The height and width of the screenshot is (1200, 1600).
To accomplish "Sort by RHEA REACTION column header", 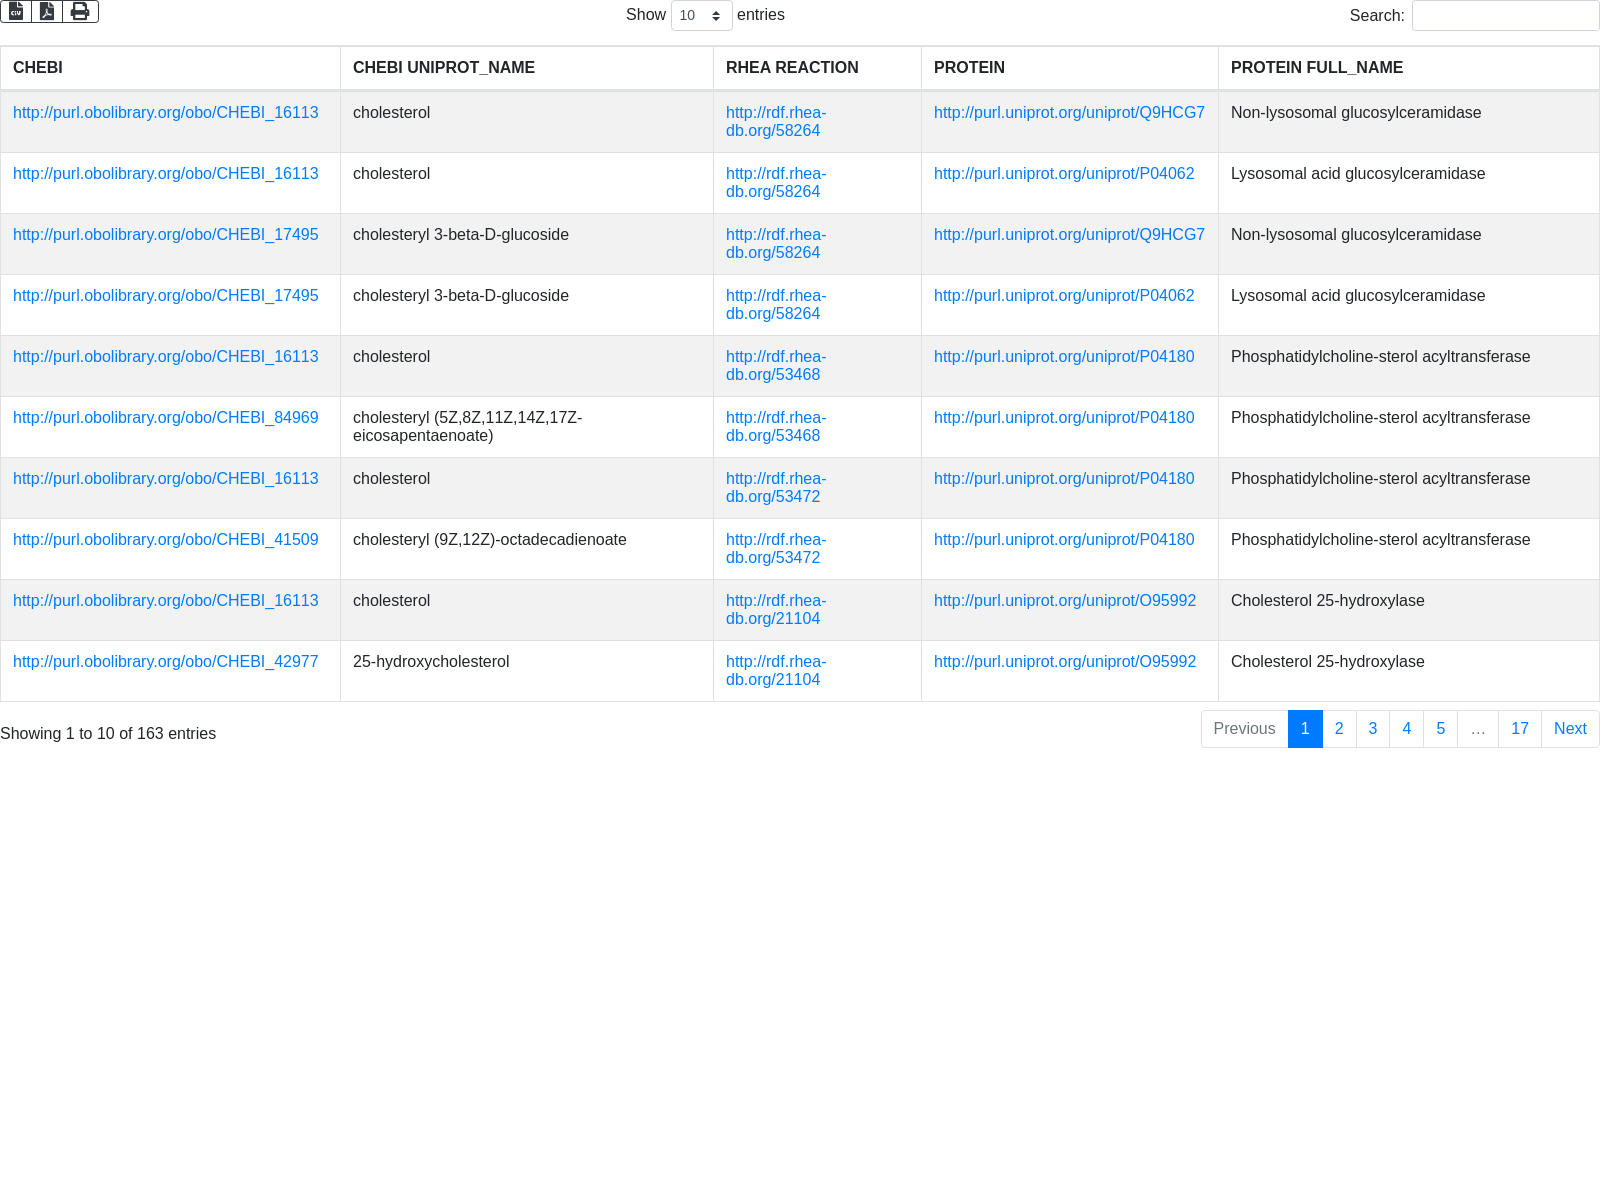I will (x=792, y=68).
